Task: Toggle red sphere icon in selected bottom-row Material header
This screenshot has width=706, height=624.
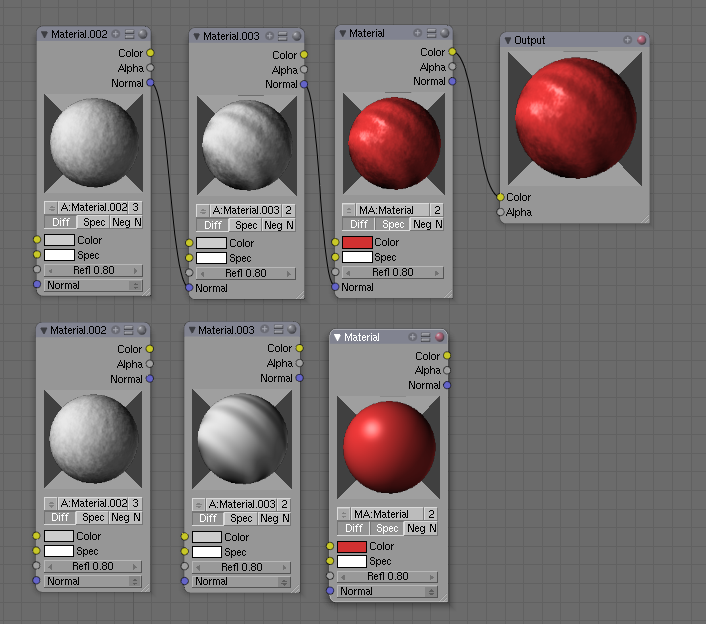Action: (439, 337)
